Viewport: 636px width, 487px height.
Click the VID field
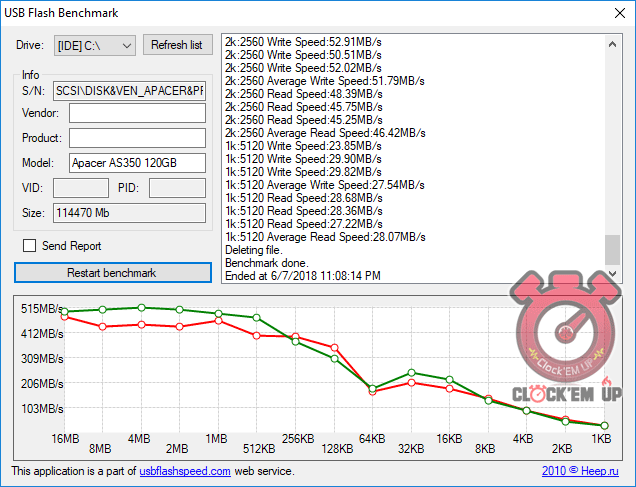click(80, 188)
